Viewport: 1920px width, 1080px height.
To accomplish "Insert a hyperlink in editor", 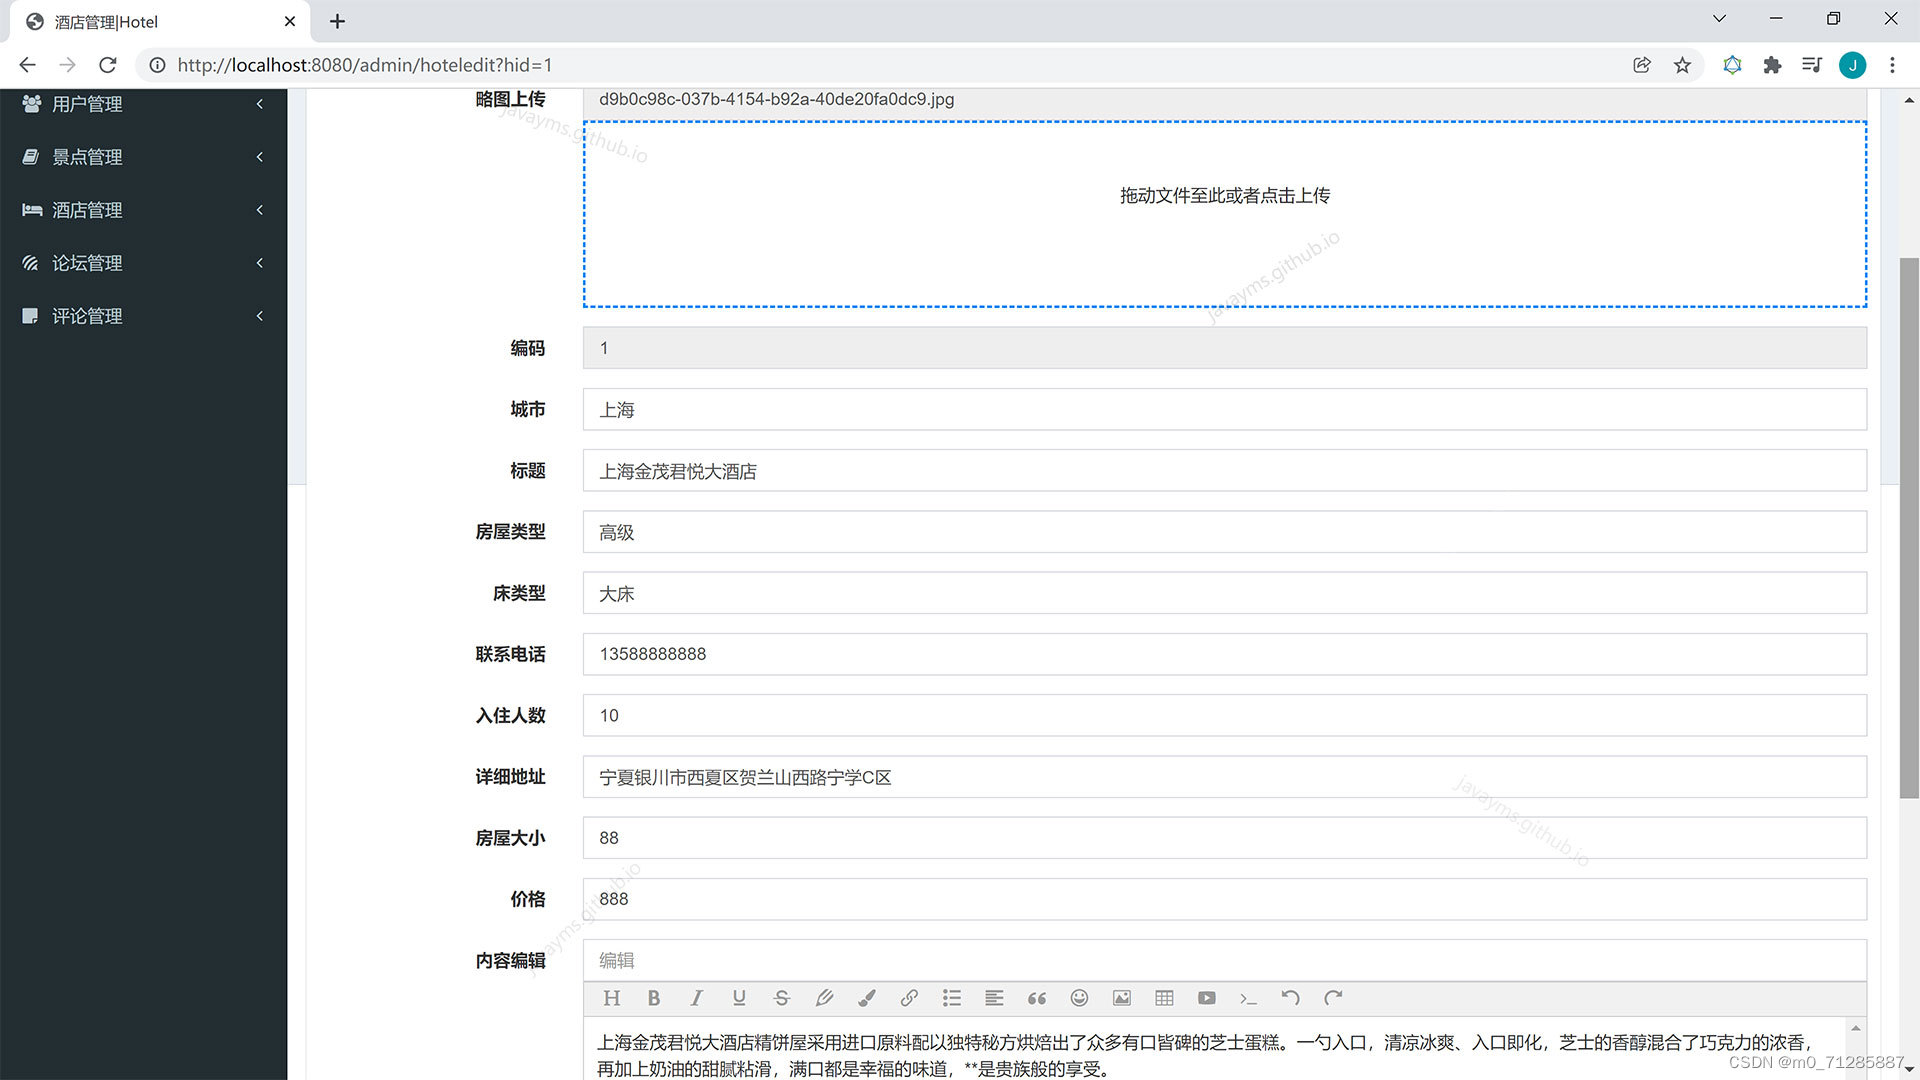I will pyautogui.click(x=909, y=998).
